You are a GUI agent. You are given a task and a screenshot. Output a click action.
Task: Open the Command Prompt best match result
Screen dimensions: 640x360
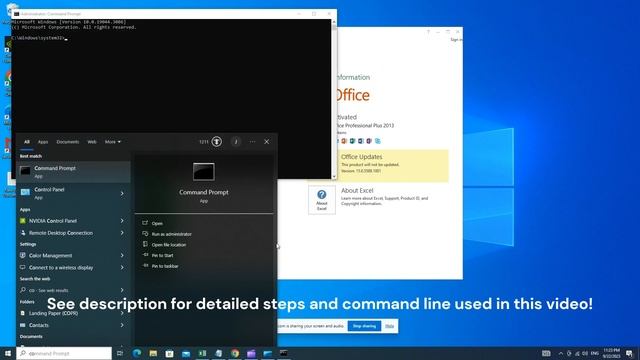[73, 171]
